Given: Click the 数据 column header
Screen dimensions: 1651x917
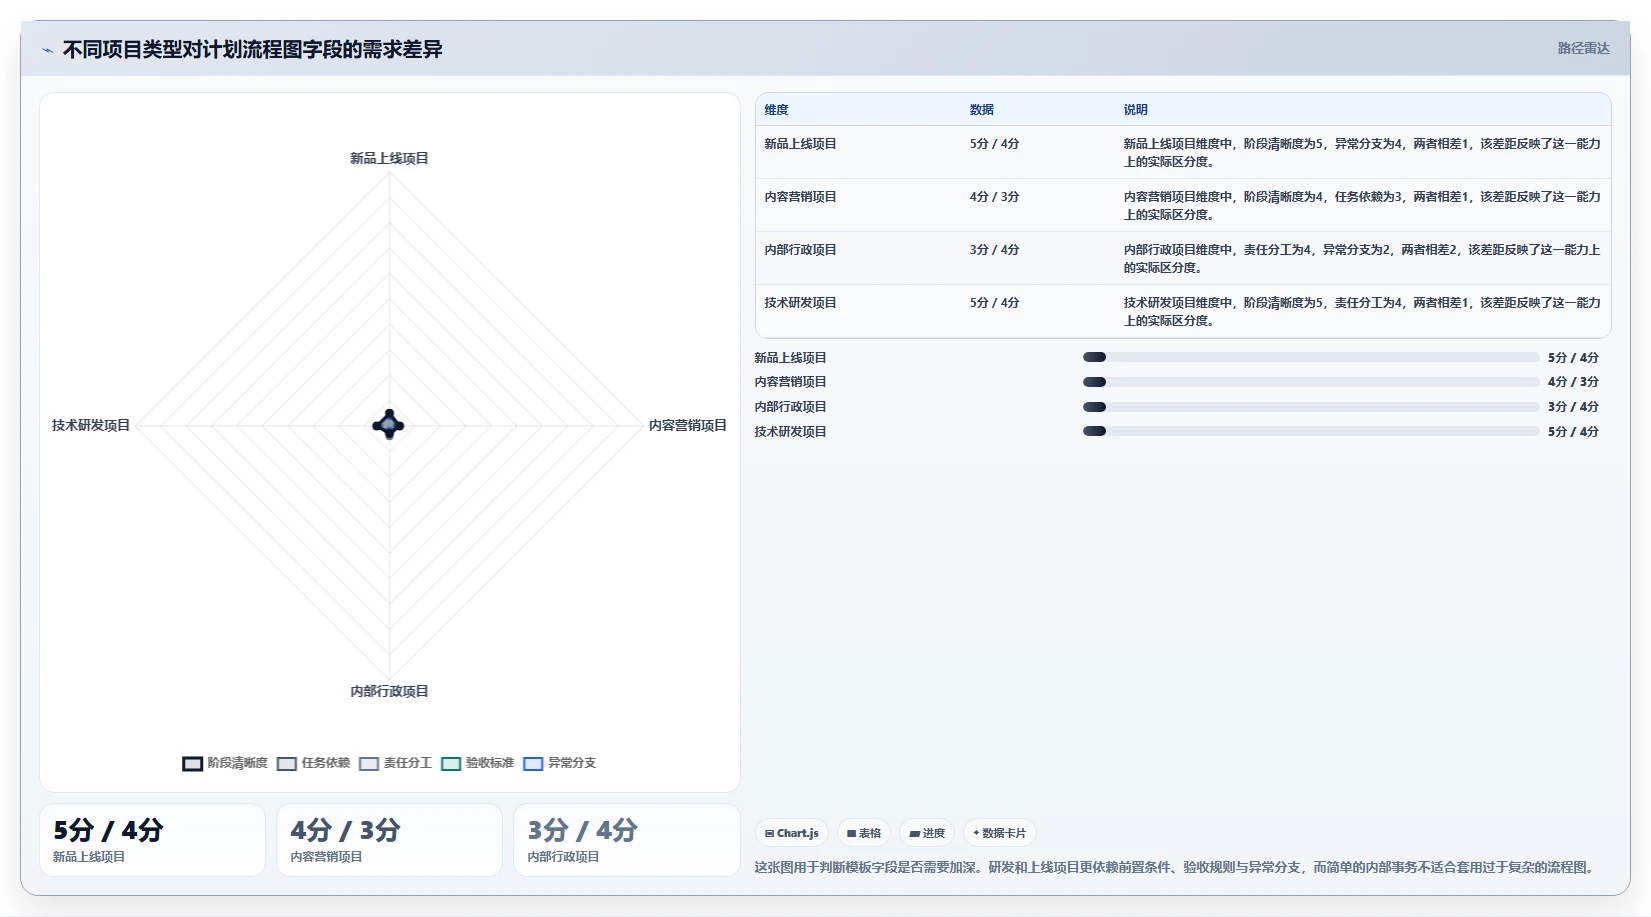Looking at the screenshot, I should pos(981,110).
